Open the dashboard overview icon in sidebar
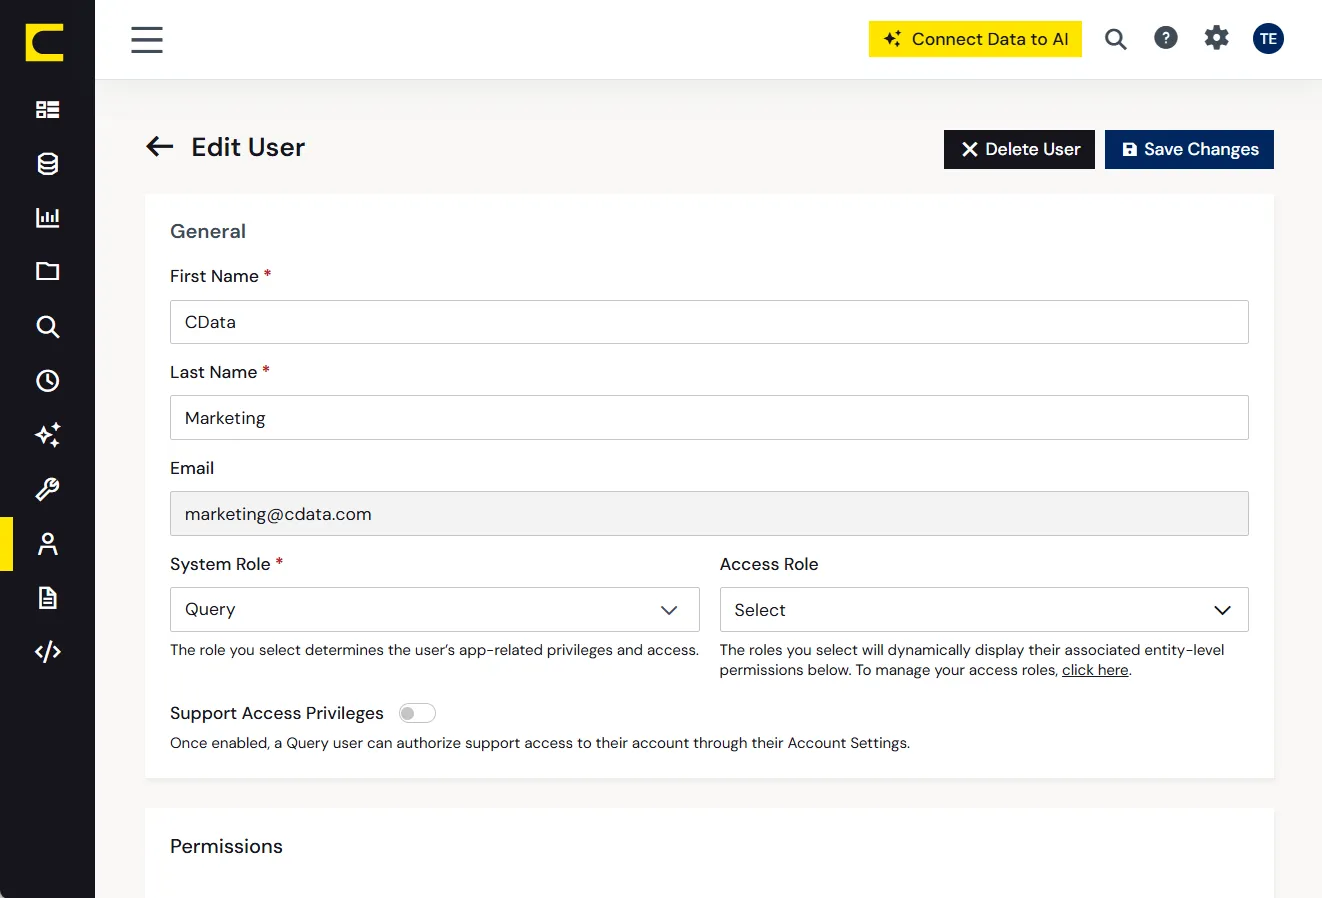The height and width of the screenshot is (898, 1322). (47, 109)
